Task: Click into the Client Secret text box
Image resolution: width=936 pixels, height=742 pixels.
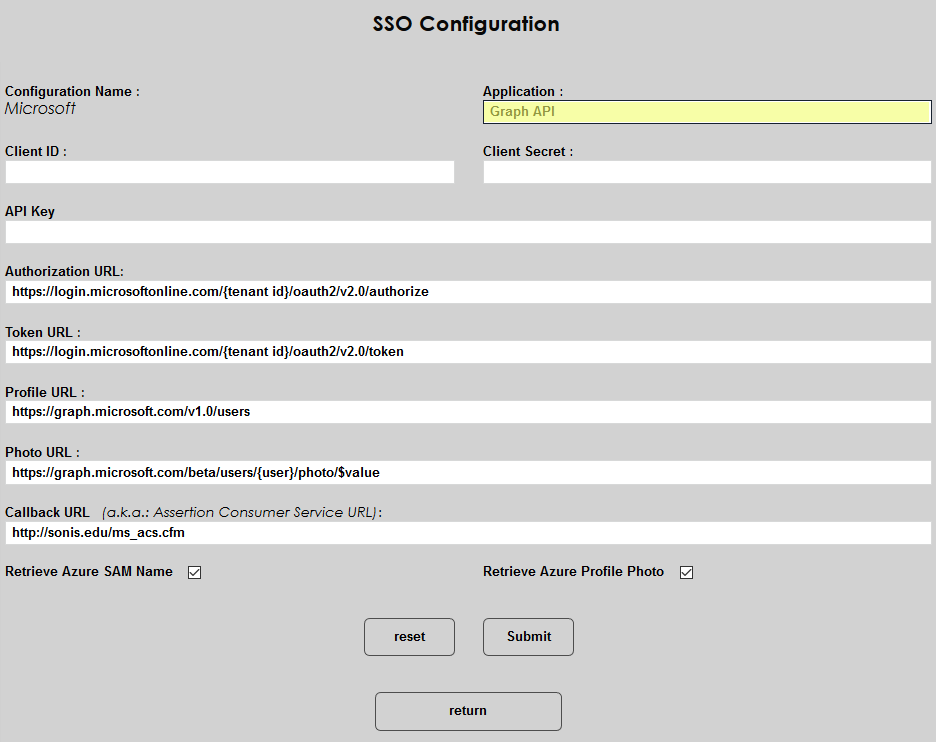Action: [x=707, y=172]
